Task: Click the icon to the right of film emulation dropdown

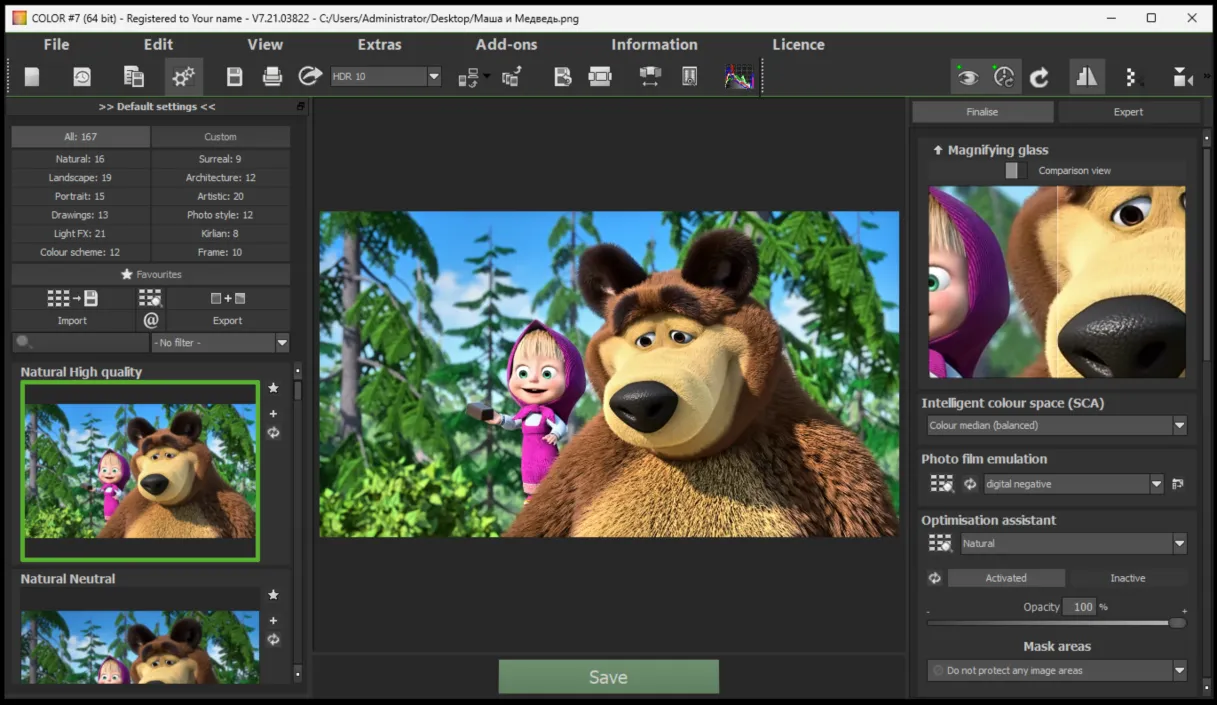Action: pyautogui.click(x=1178, y=484)
